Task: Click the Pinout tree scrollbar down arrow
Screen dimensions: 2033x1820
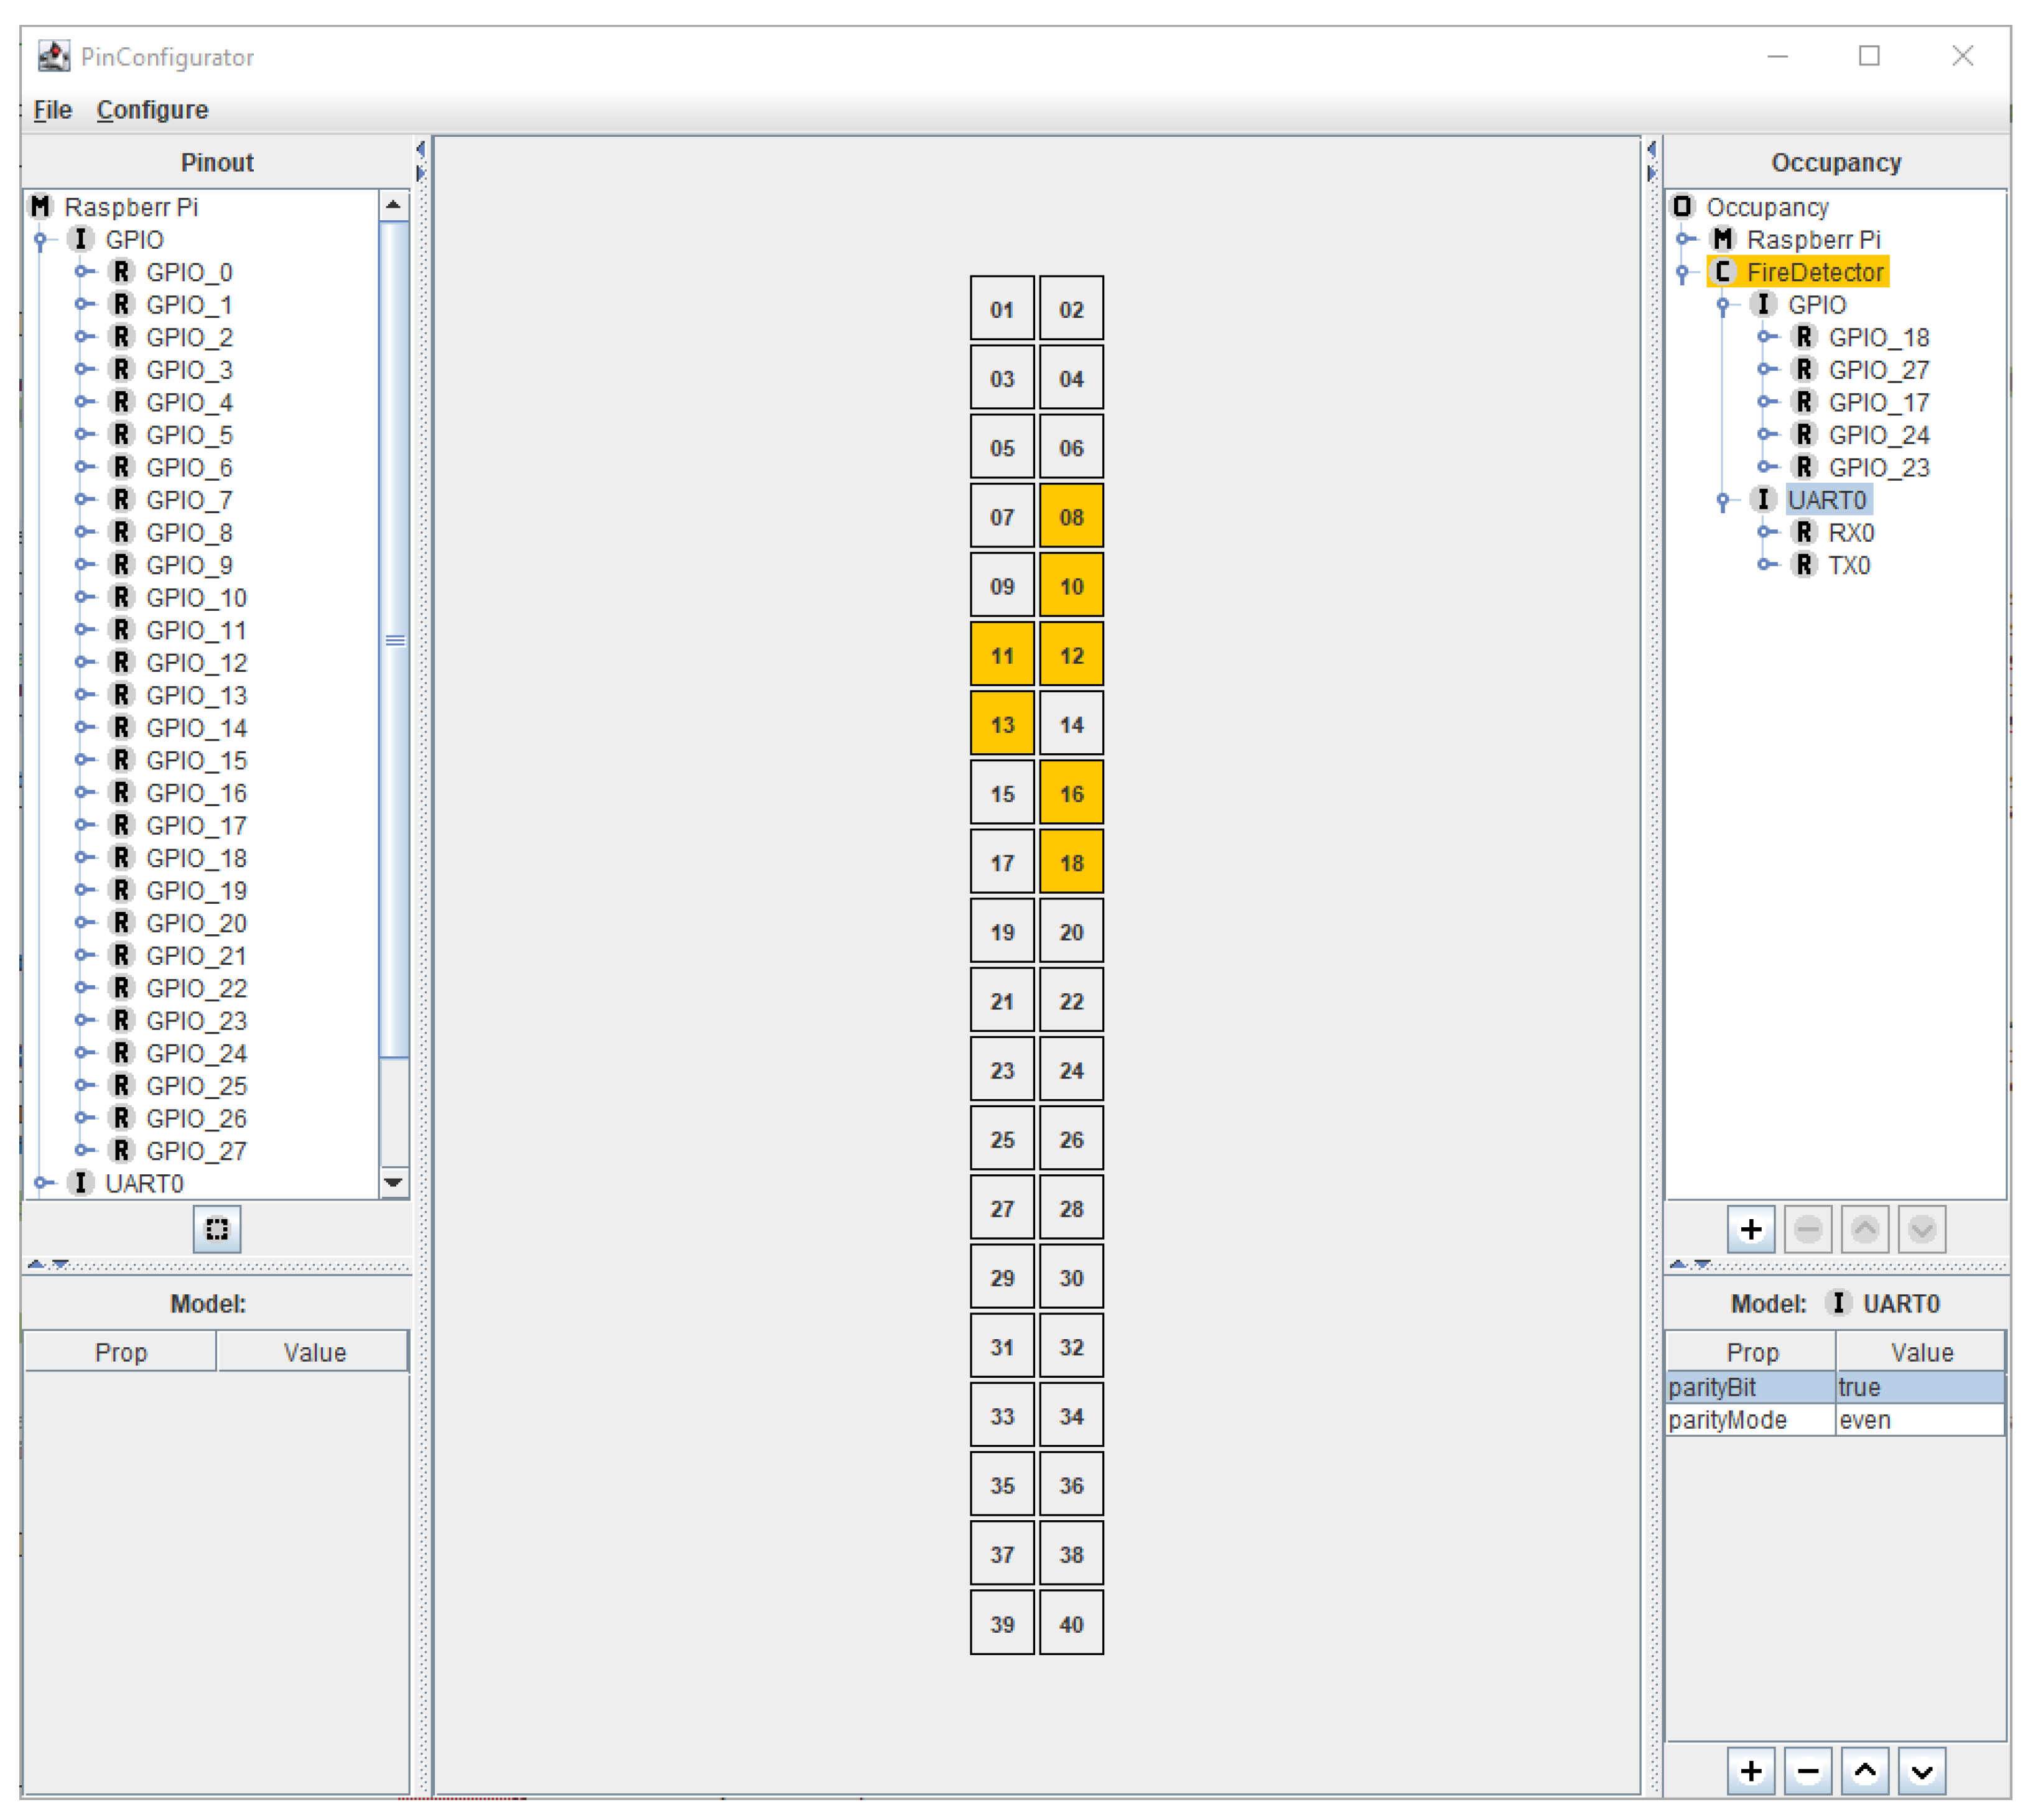Action: pyautogui.click(x=394, y=1183)
